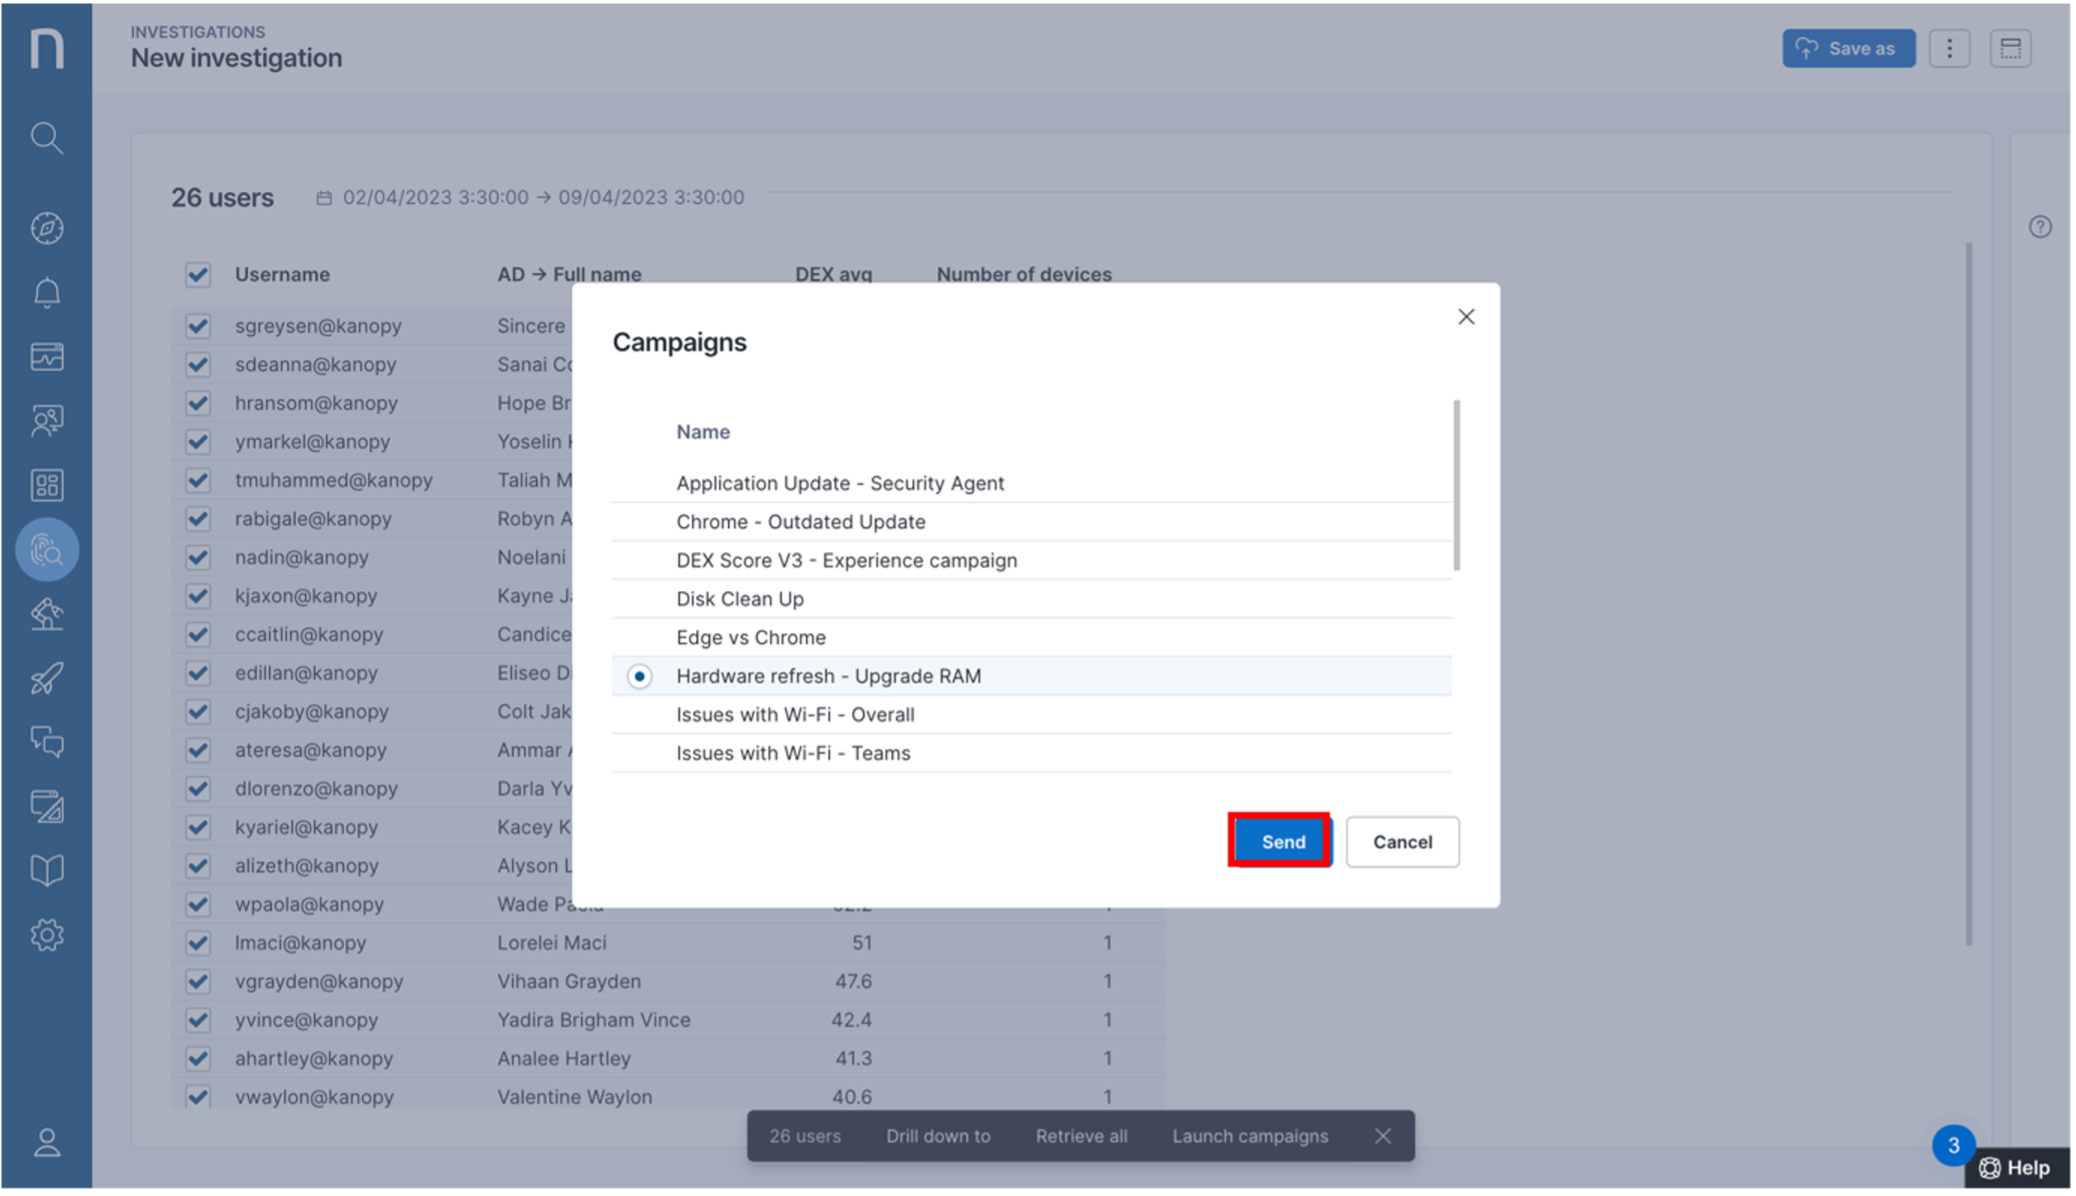Viewport: 2076px width, 1196px height.
Task: Click the Retrieve all action
Action: coord(1081,1136)
